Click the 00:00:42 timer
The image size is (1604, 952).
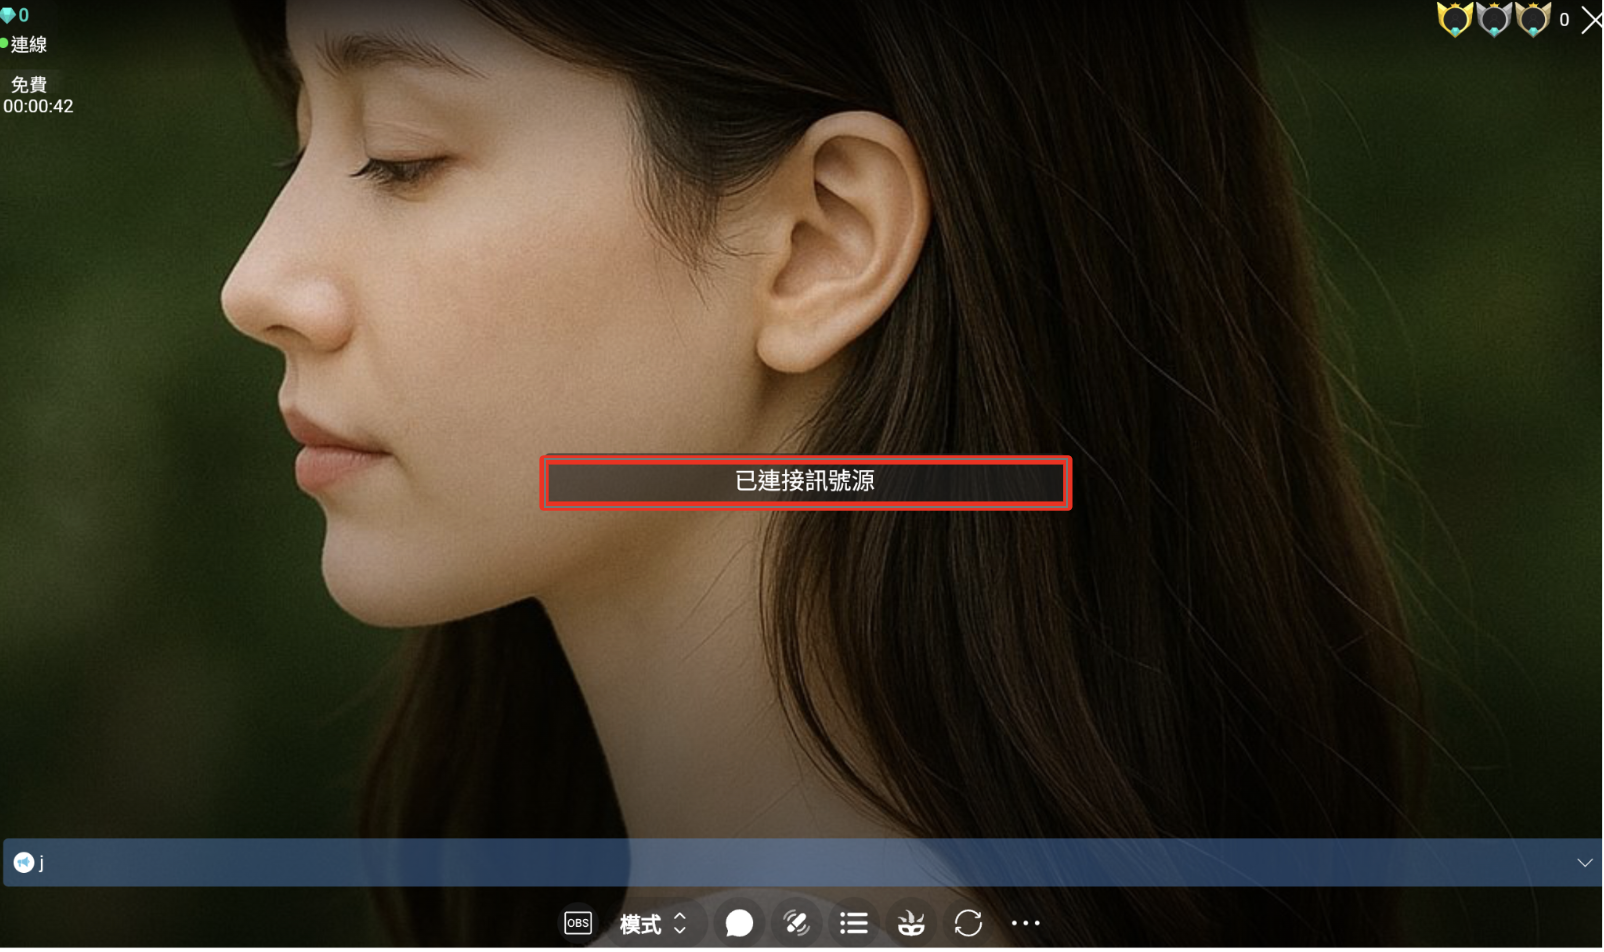pos(38,106)
